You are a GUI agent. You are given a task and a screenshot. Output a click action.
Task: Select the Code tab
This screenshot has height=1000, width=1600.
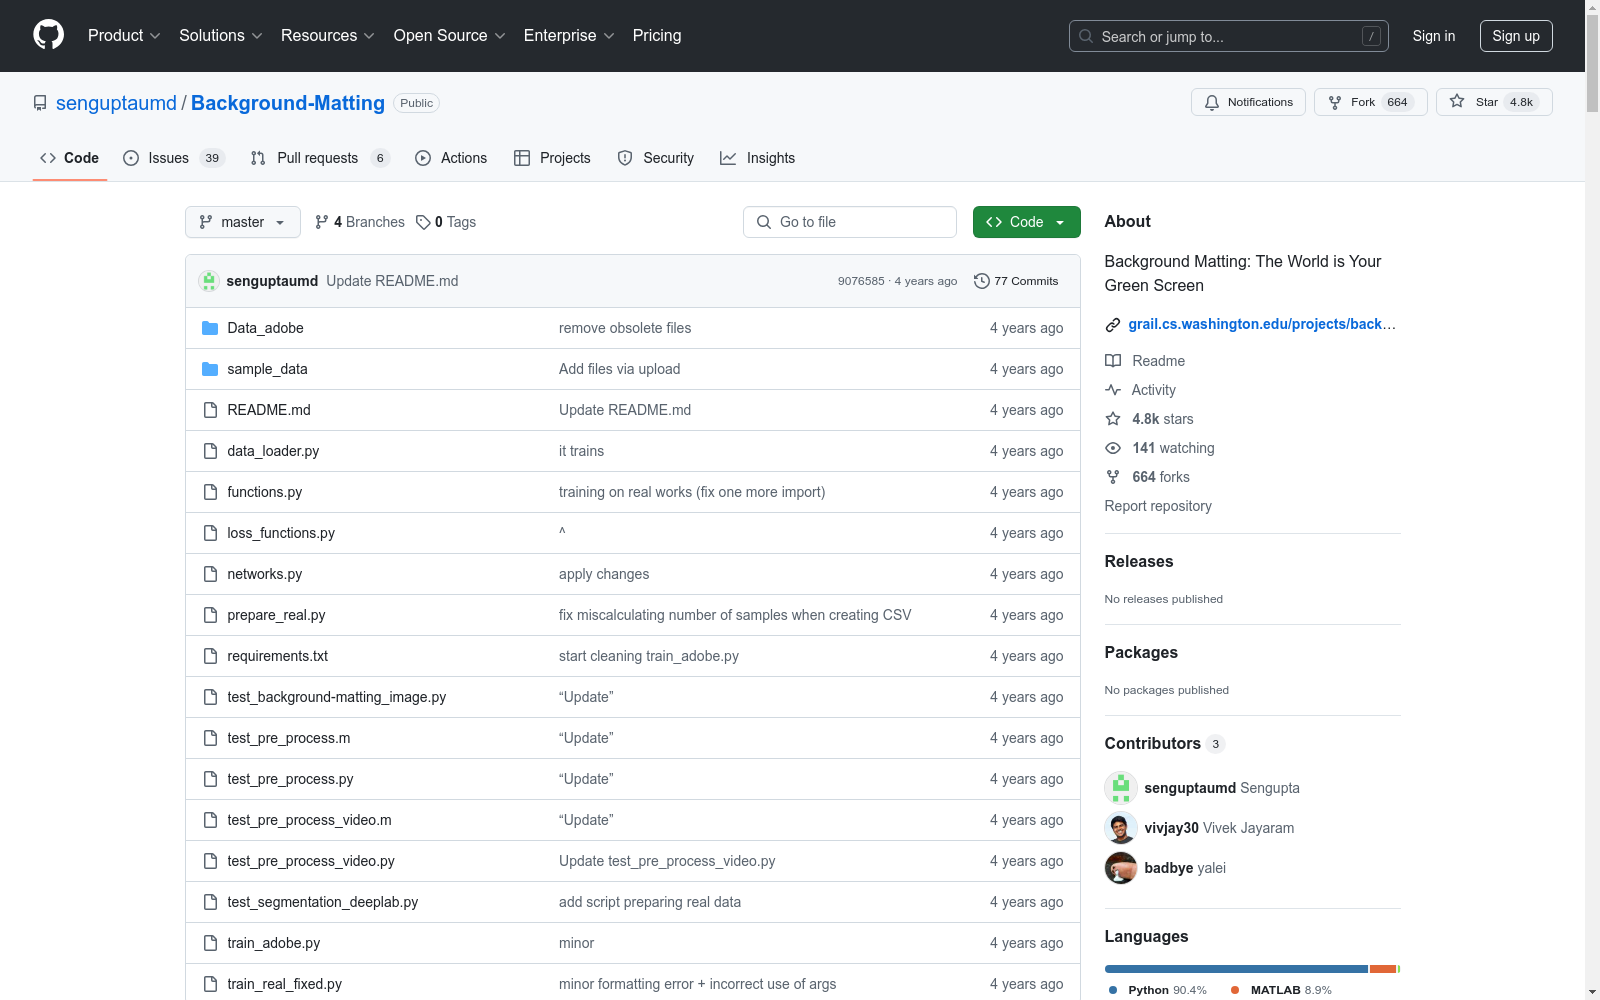tap(70, 158)
